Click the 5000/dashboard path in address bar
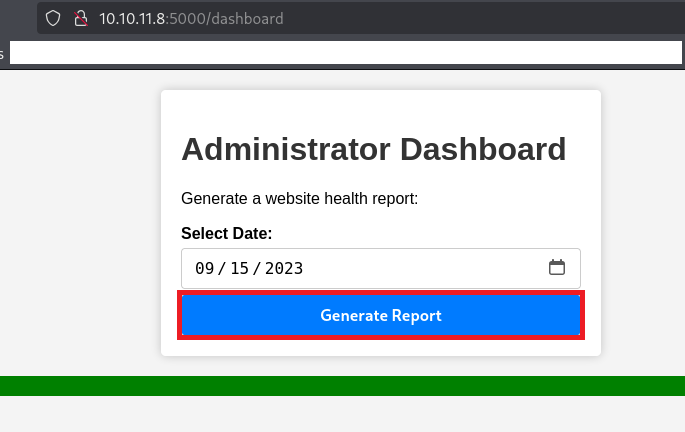 tap(229, 18)
